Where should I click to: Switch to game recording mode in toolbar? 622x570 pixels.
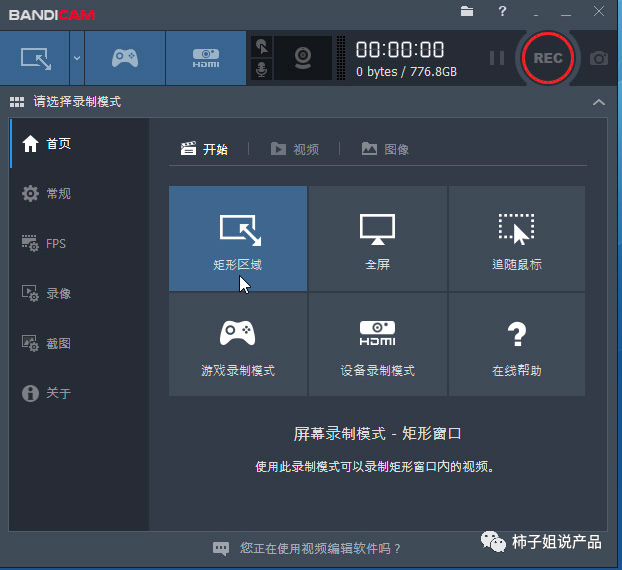click(x=125, y=58)
